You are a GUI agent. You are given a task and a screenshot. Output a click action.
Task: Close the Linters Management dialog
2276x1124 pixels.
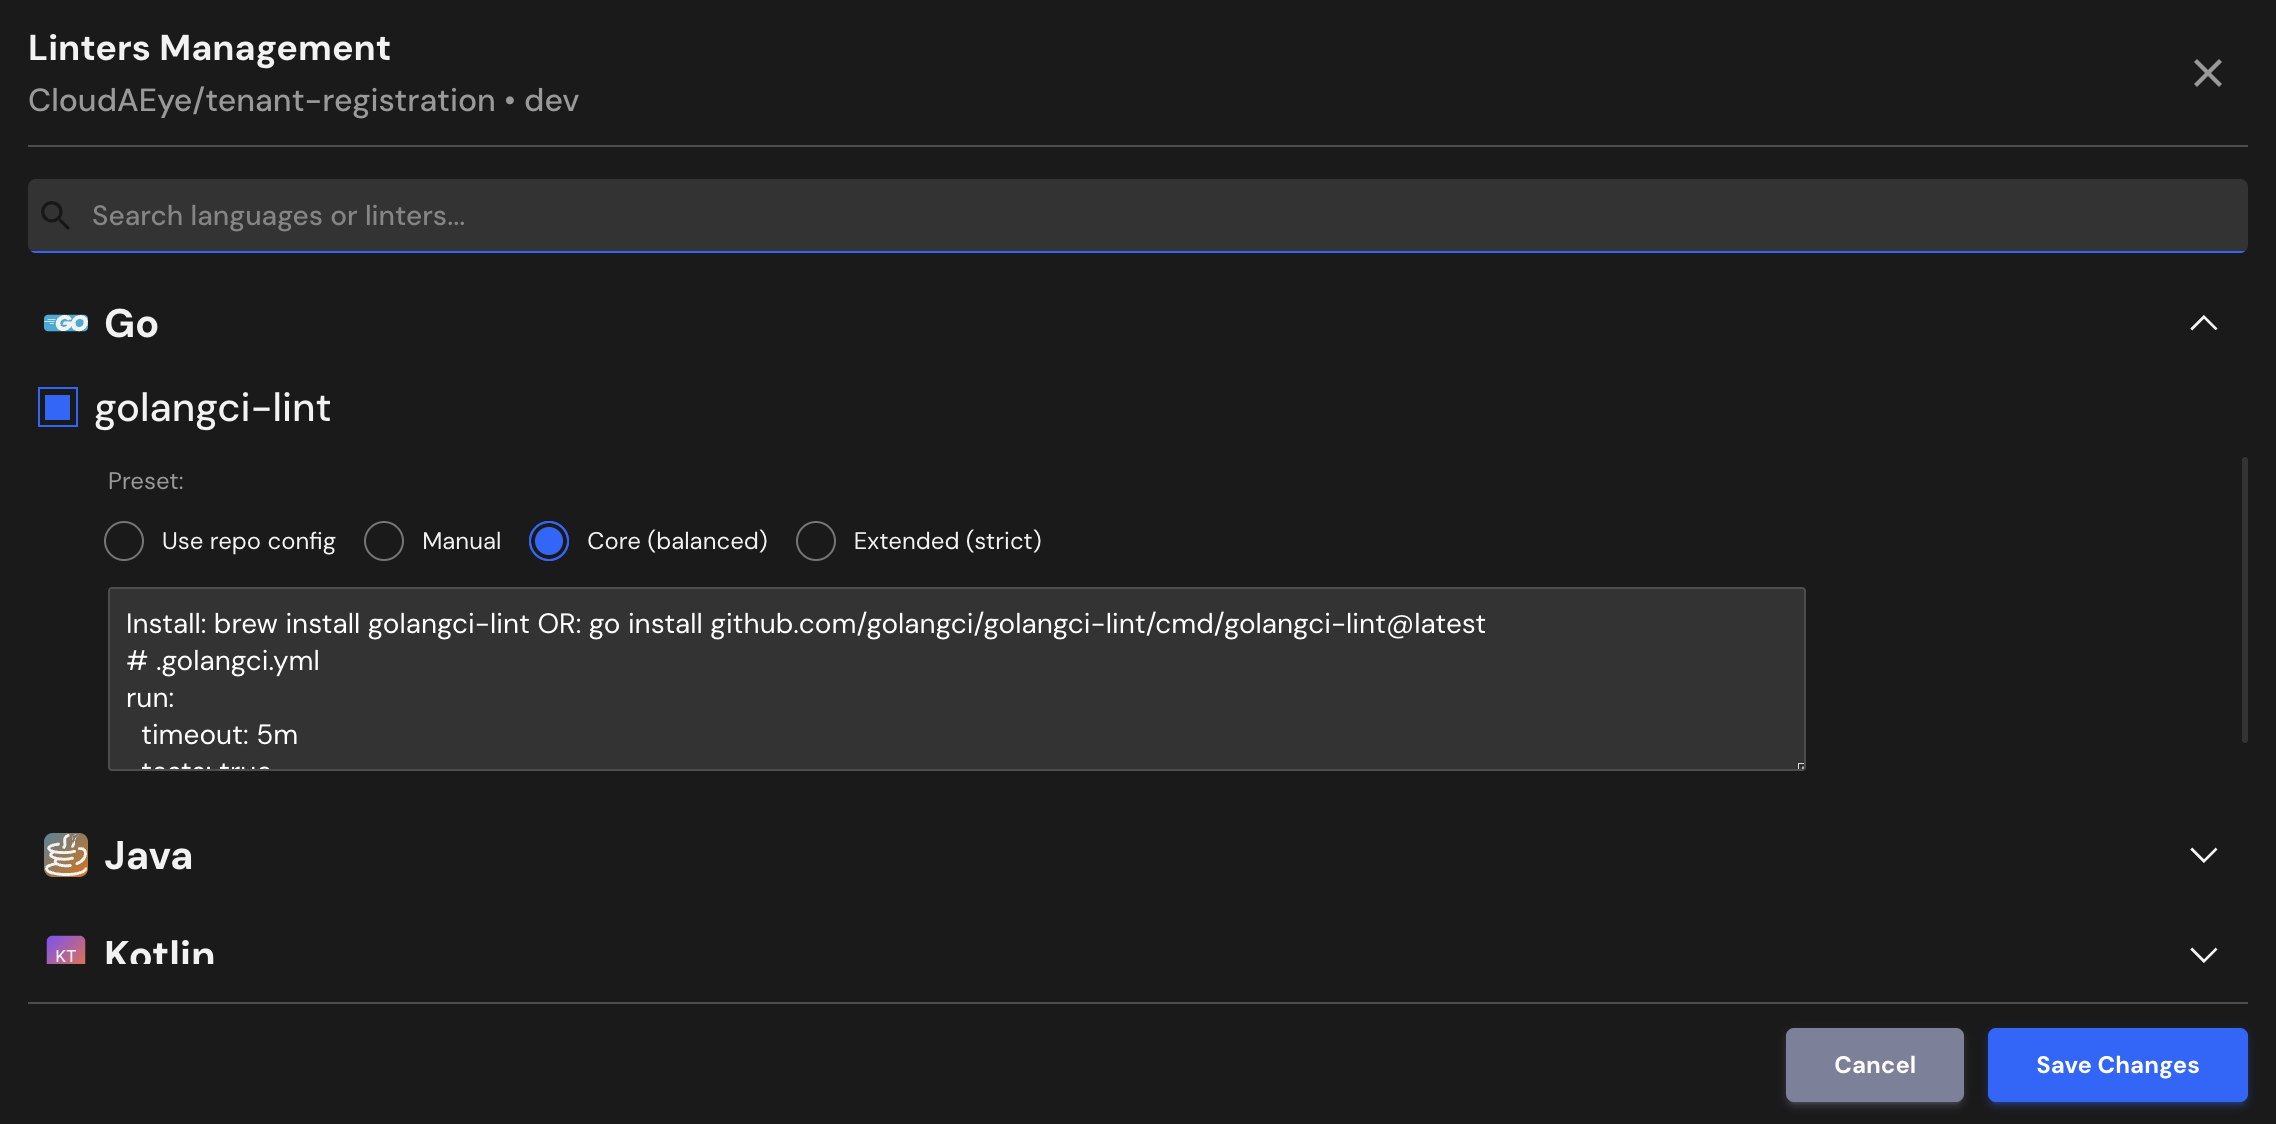click(x=2207, y=73)
